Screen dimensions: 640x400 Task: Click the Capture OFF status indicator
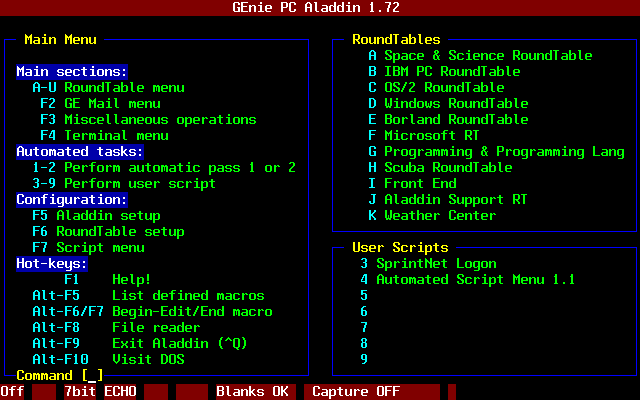(372, 391)
